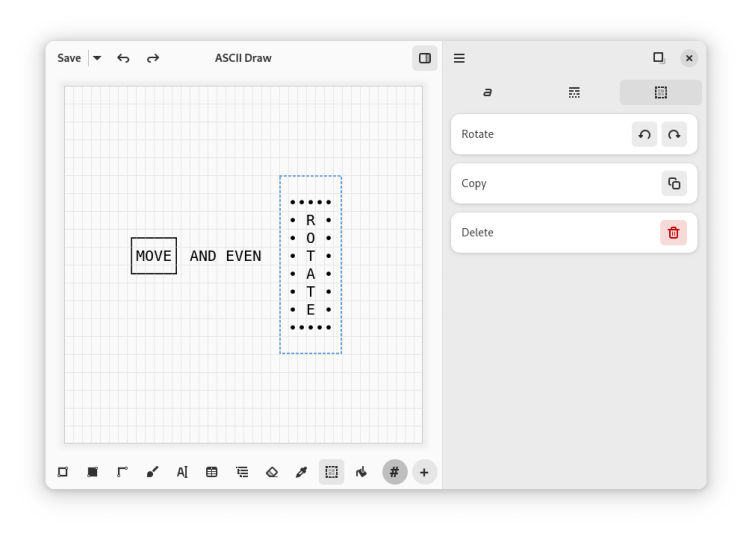Select the Fill bucket tool
This screenshot has width=752, height=539.
tap(361, 472)
